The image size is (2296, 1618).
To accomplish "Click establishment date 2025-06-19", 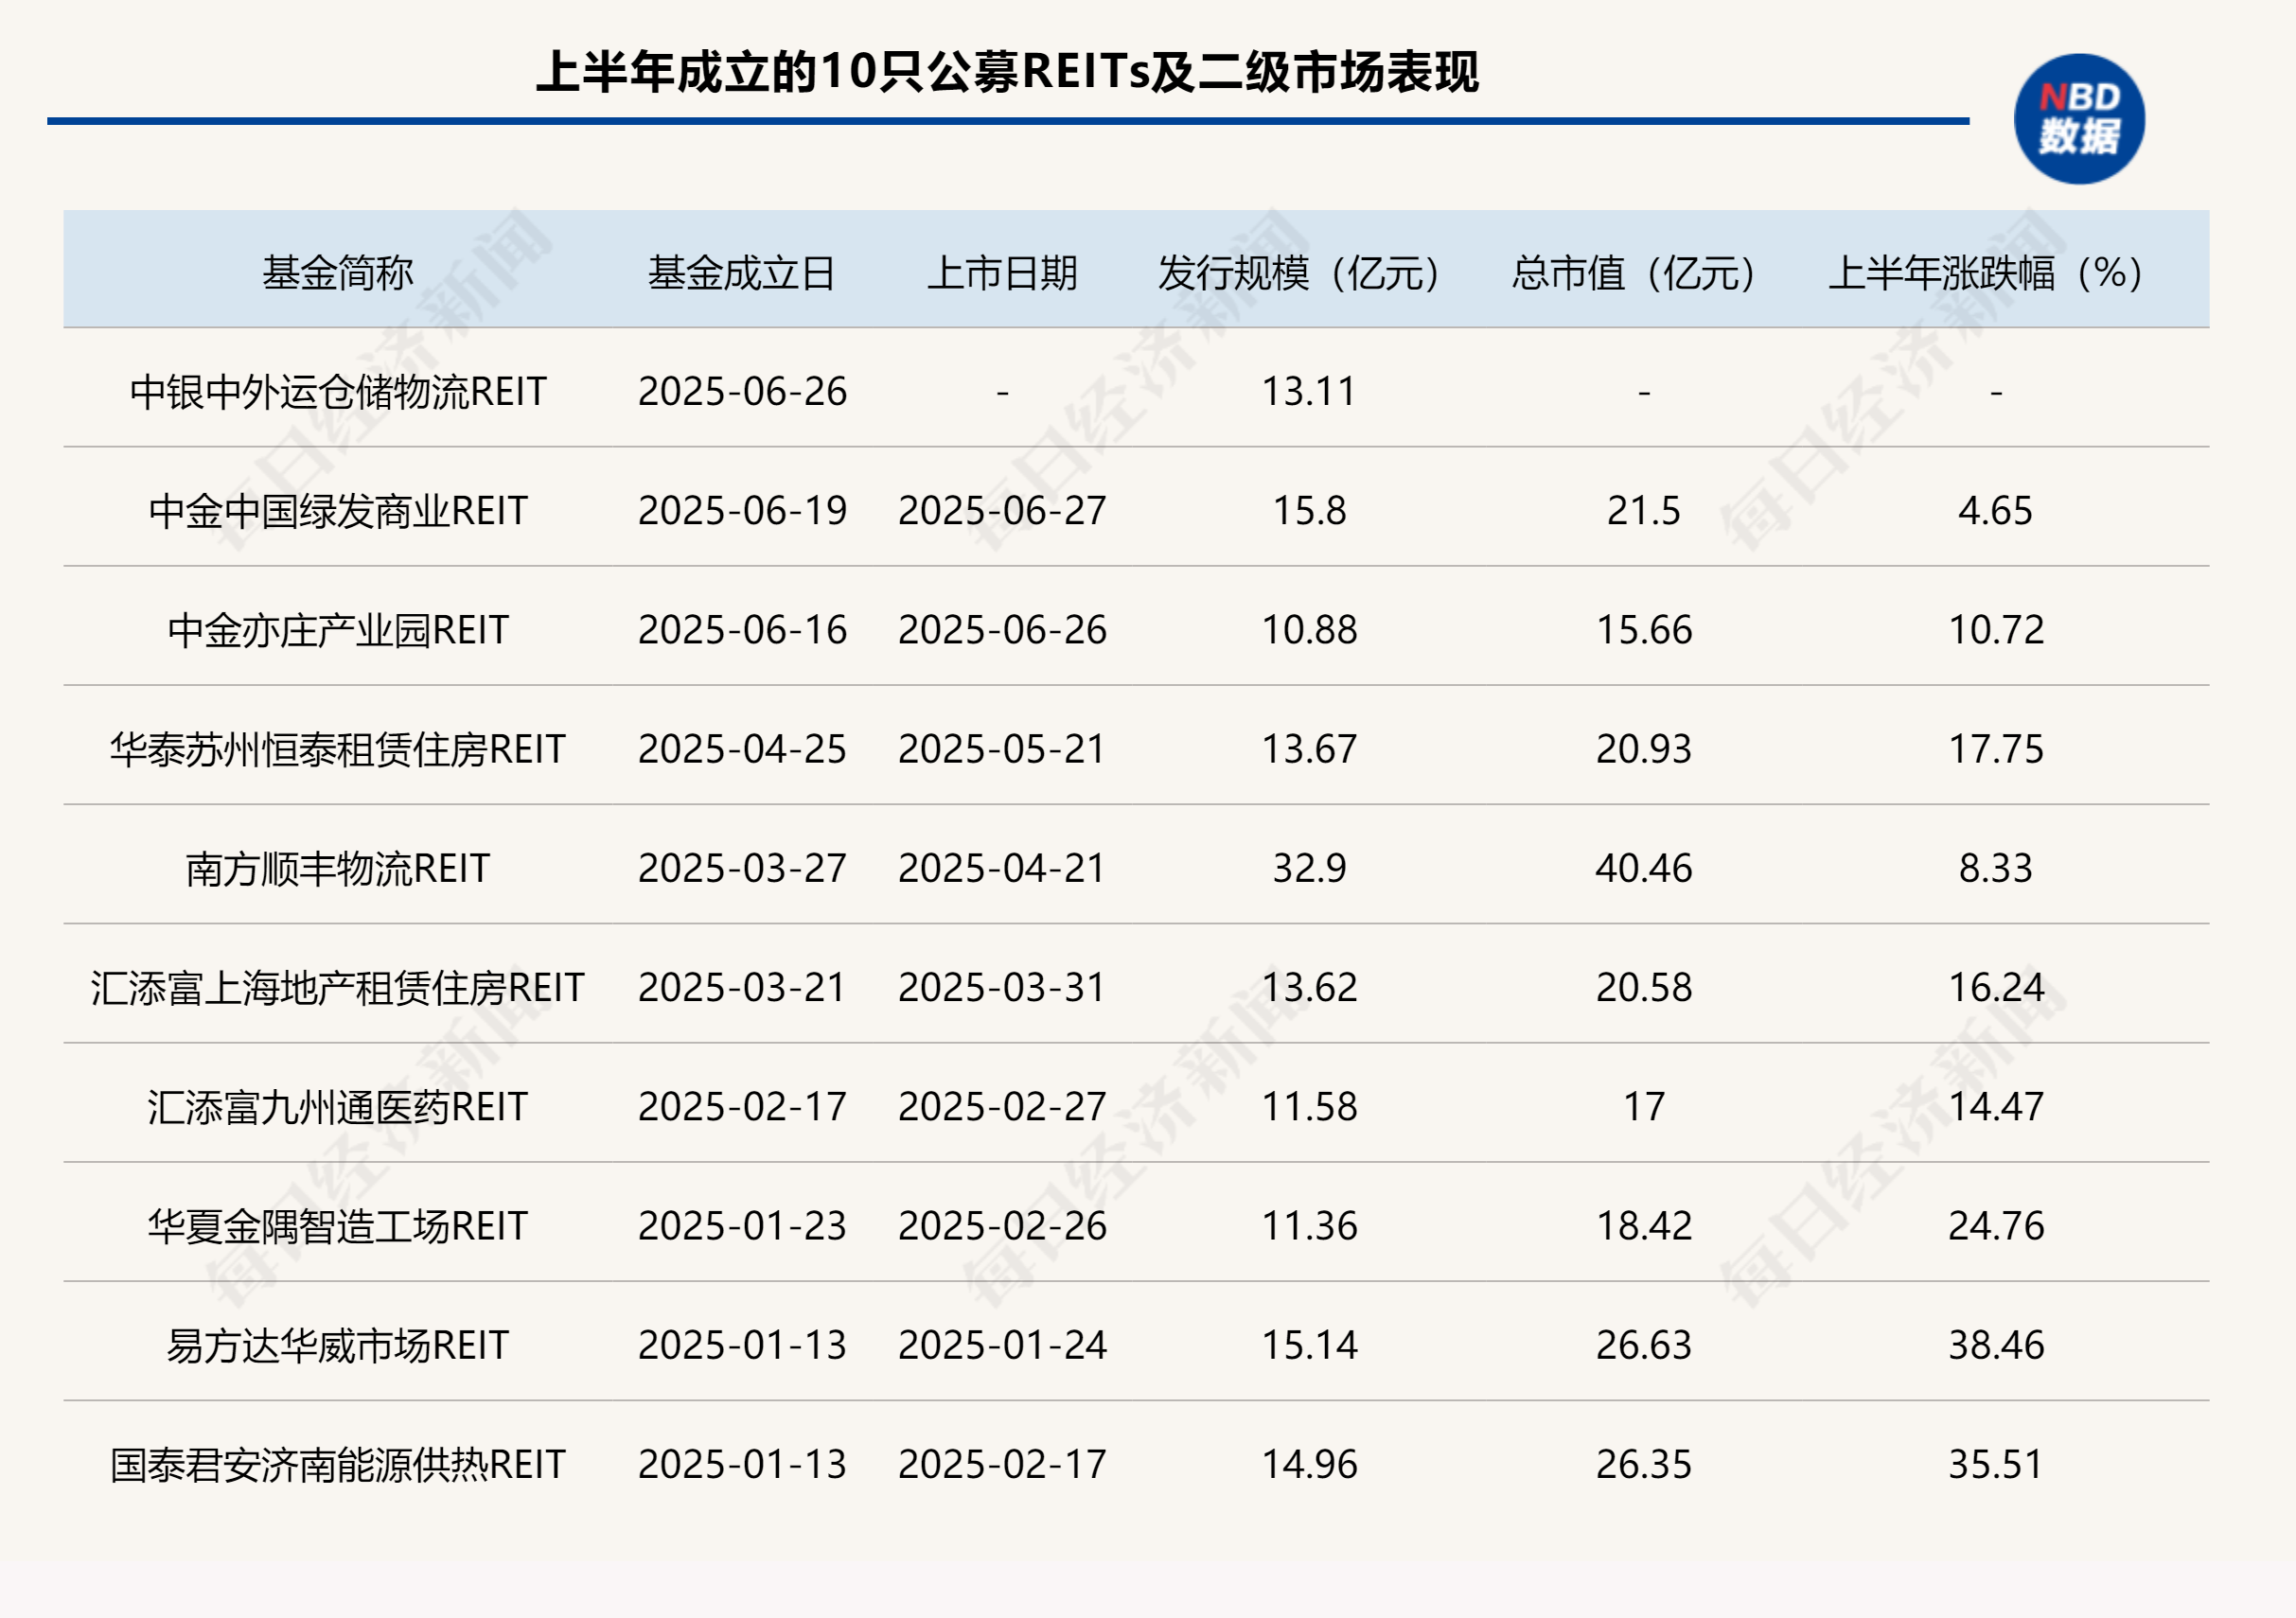I will 742,510.
